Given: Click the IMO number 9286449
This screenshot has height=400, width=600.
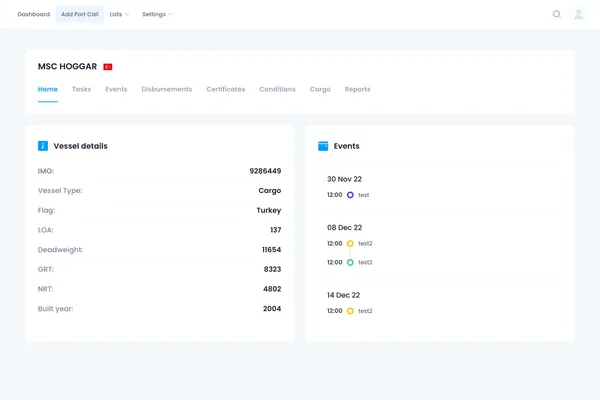Looking at the screenshot, I should tap(265, 171).
